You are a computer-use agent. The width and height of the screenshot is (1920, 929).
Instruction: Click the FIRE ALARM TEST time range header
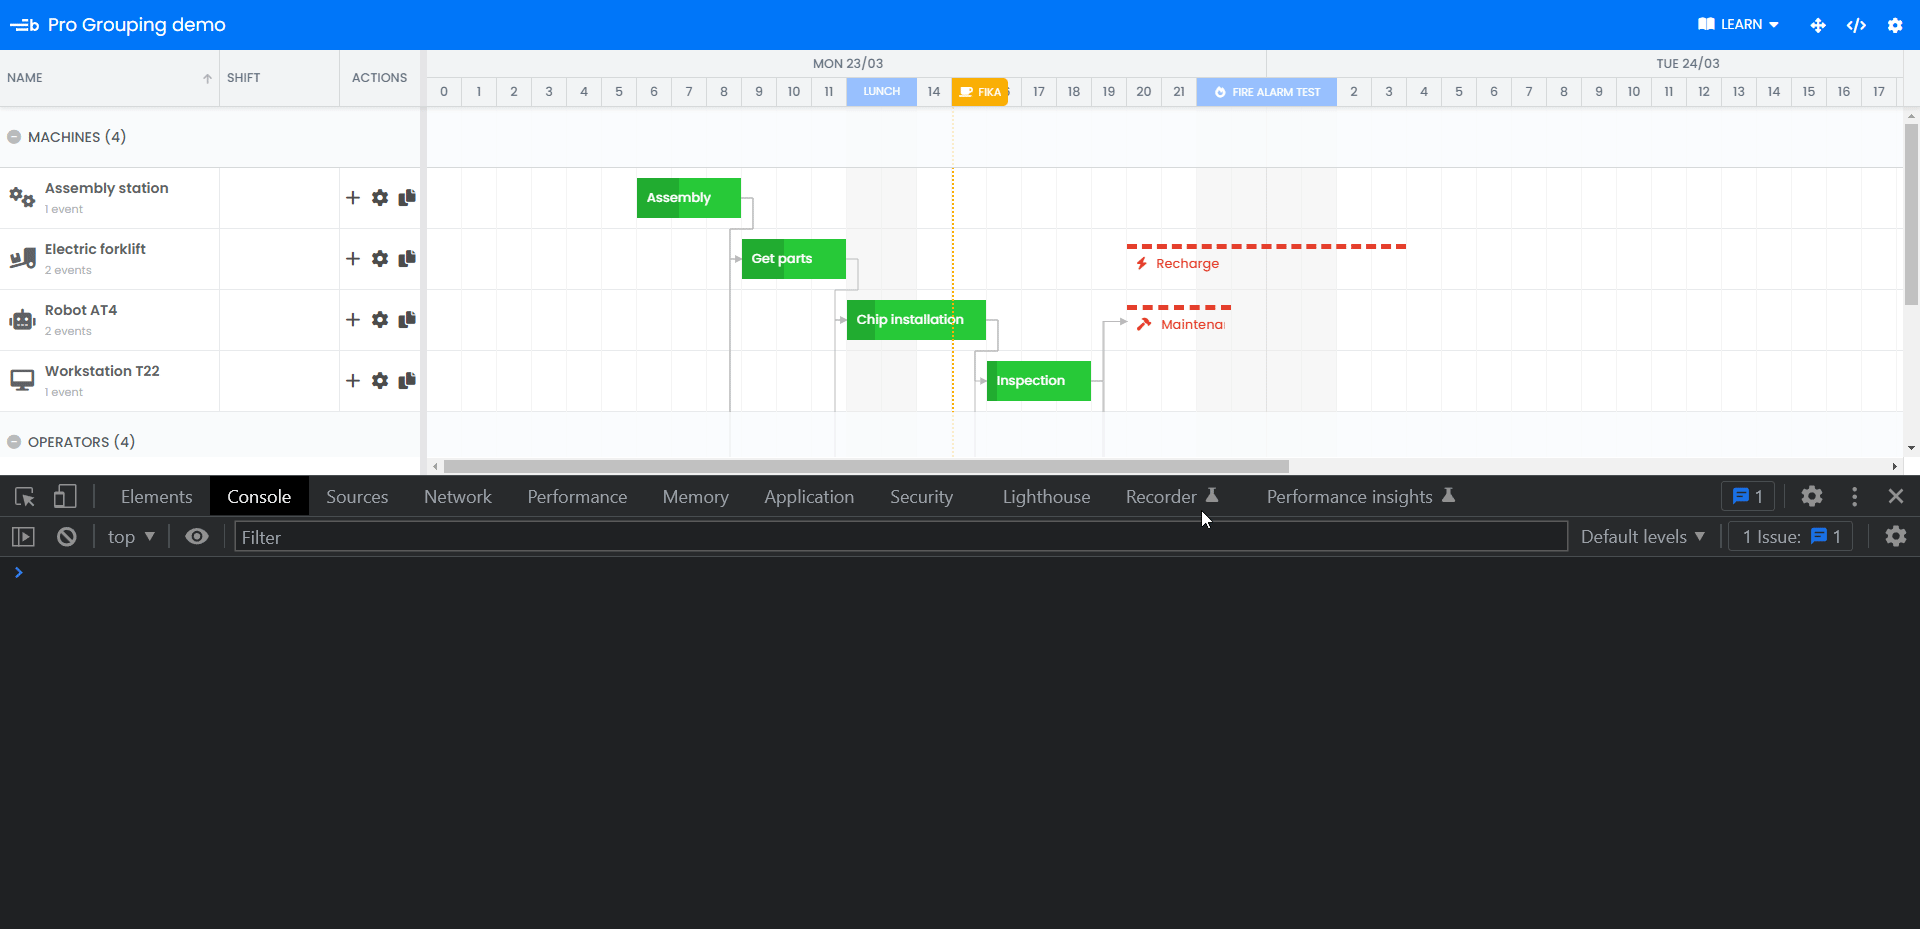(x=1266, y=92)
